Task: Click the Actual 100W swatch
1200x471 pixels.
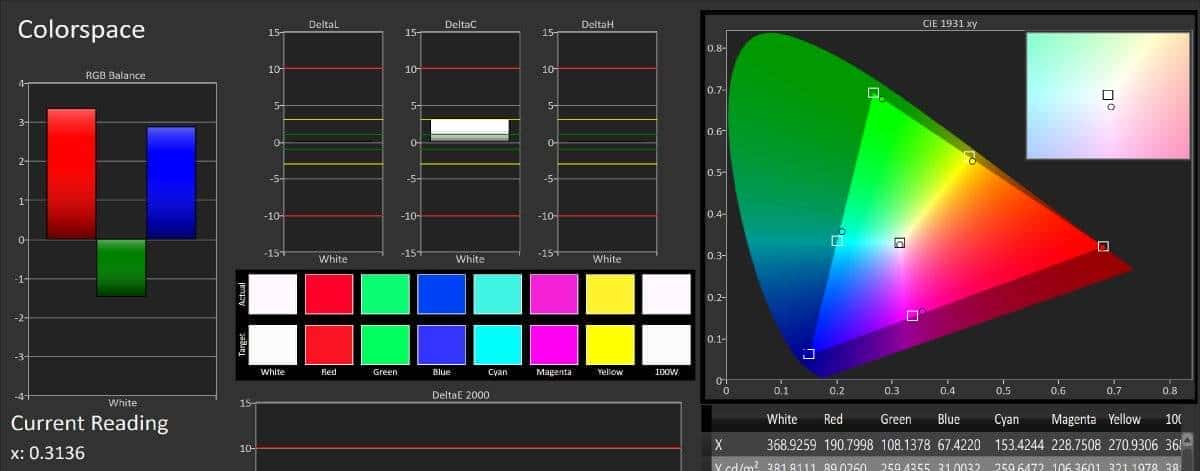Action: click(667, 295)
